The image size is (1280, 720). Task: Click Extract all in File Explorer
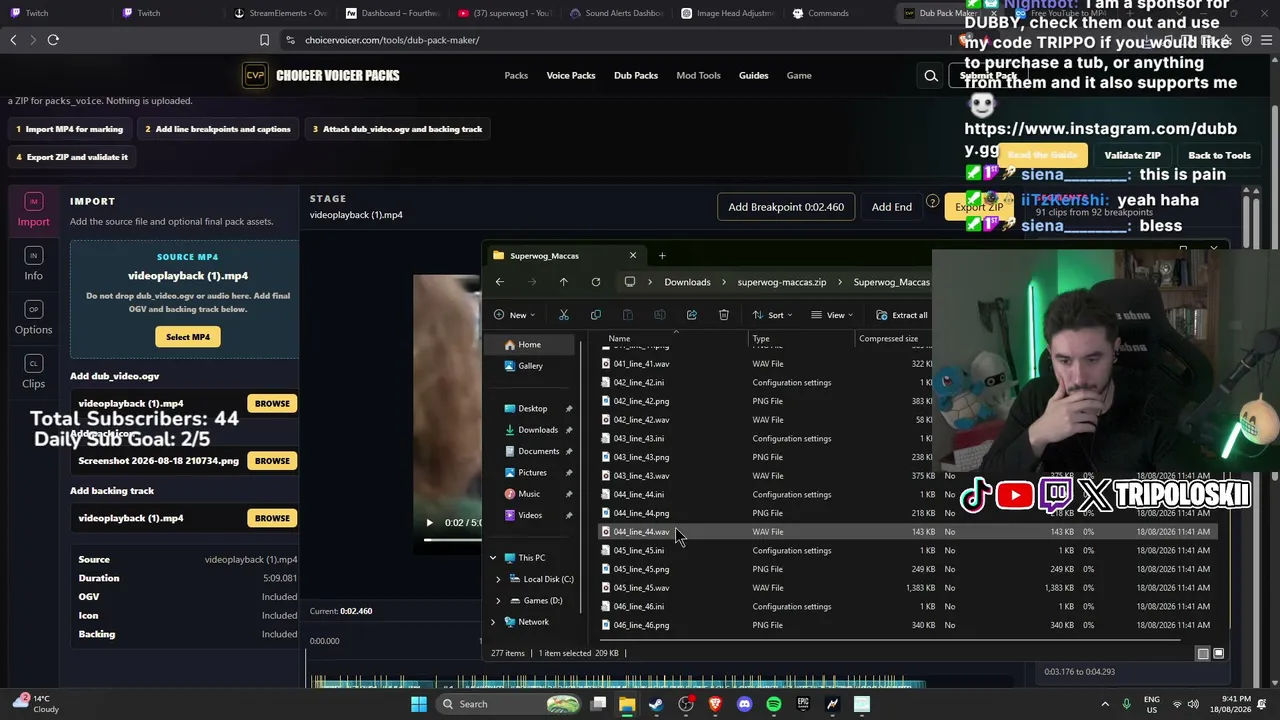[x=901, y=315]
